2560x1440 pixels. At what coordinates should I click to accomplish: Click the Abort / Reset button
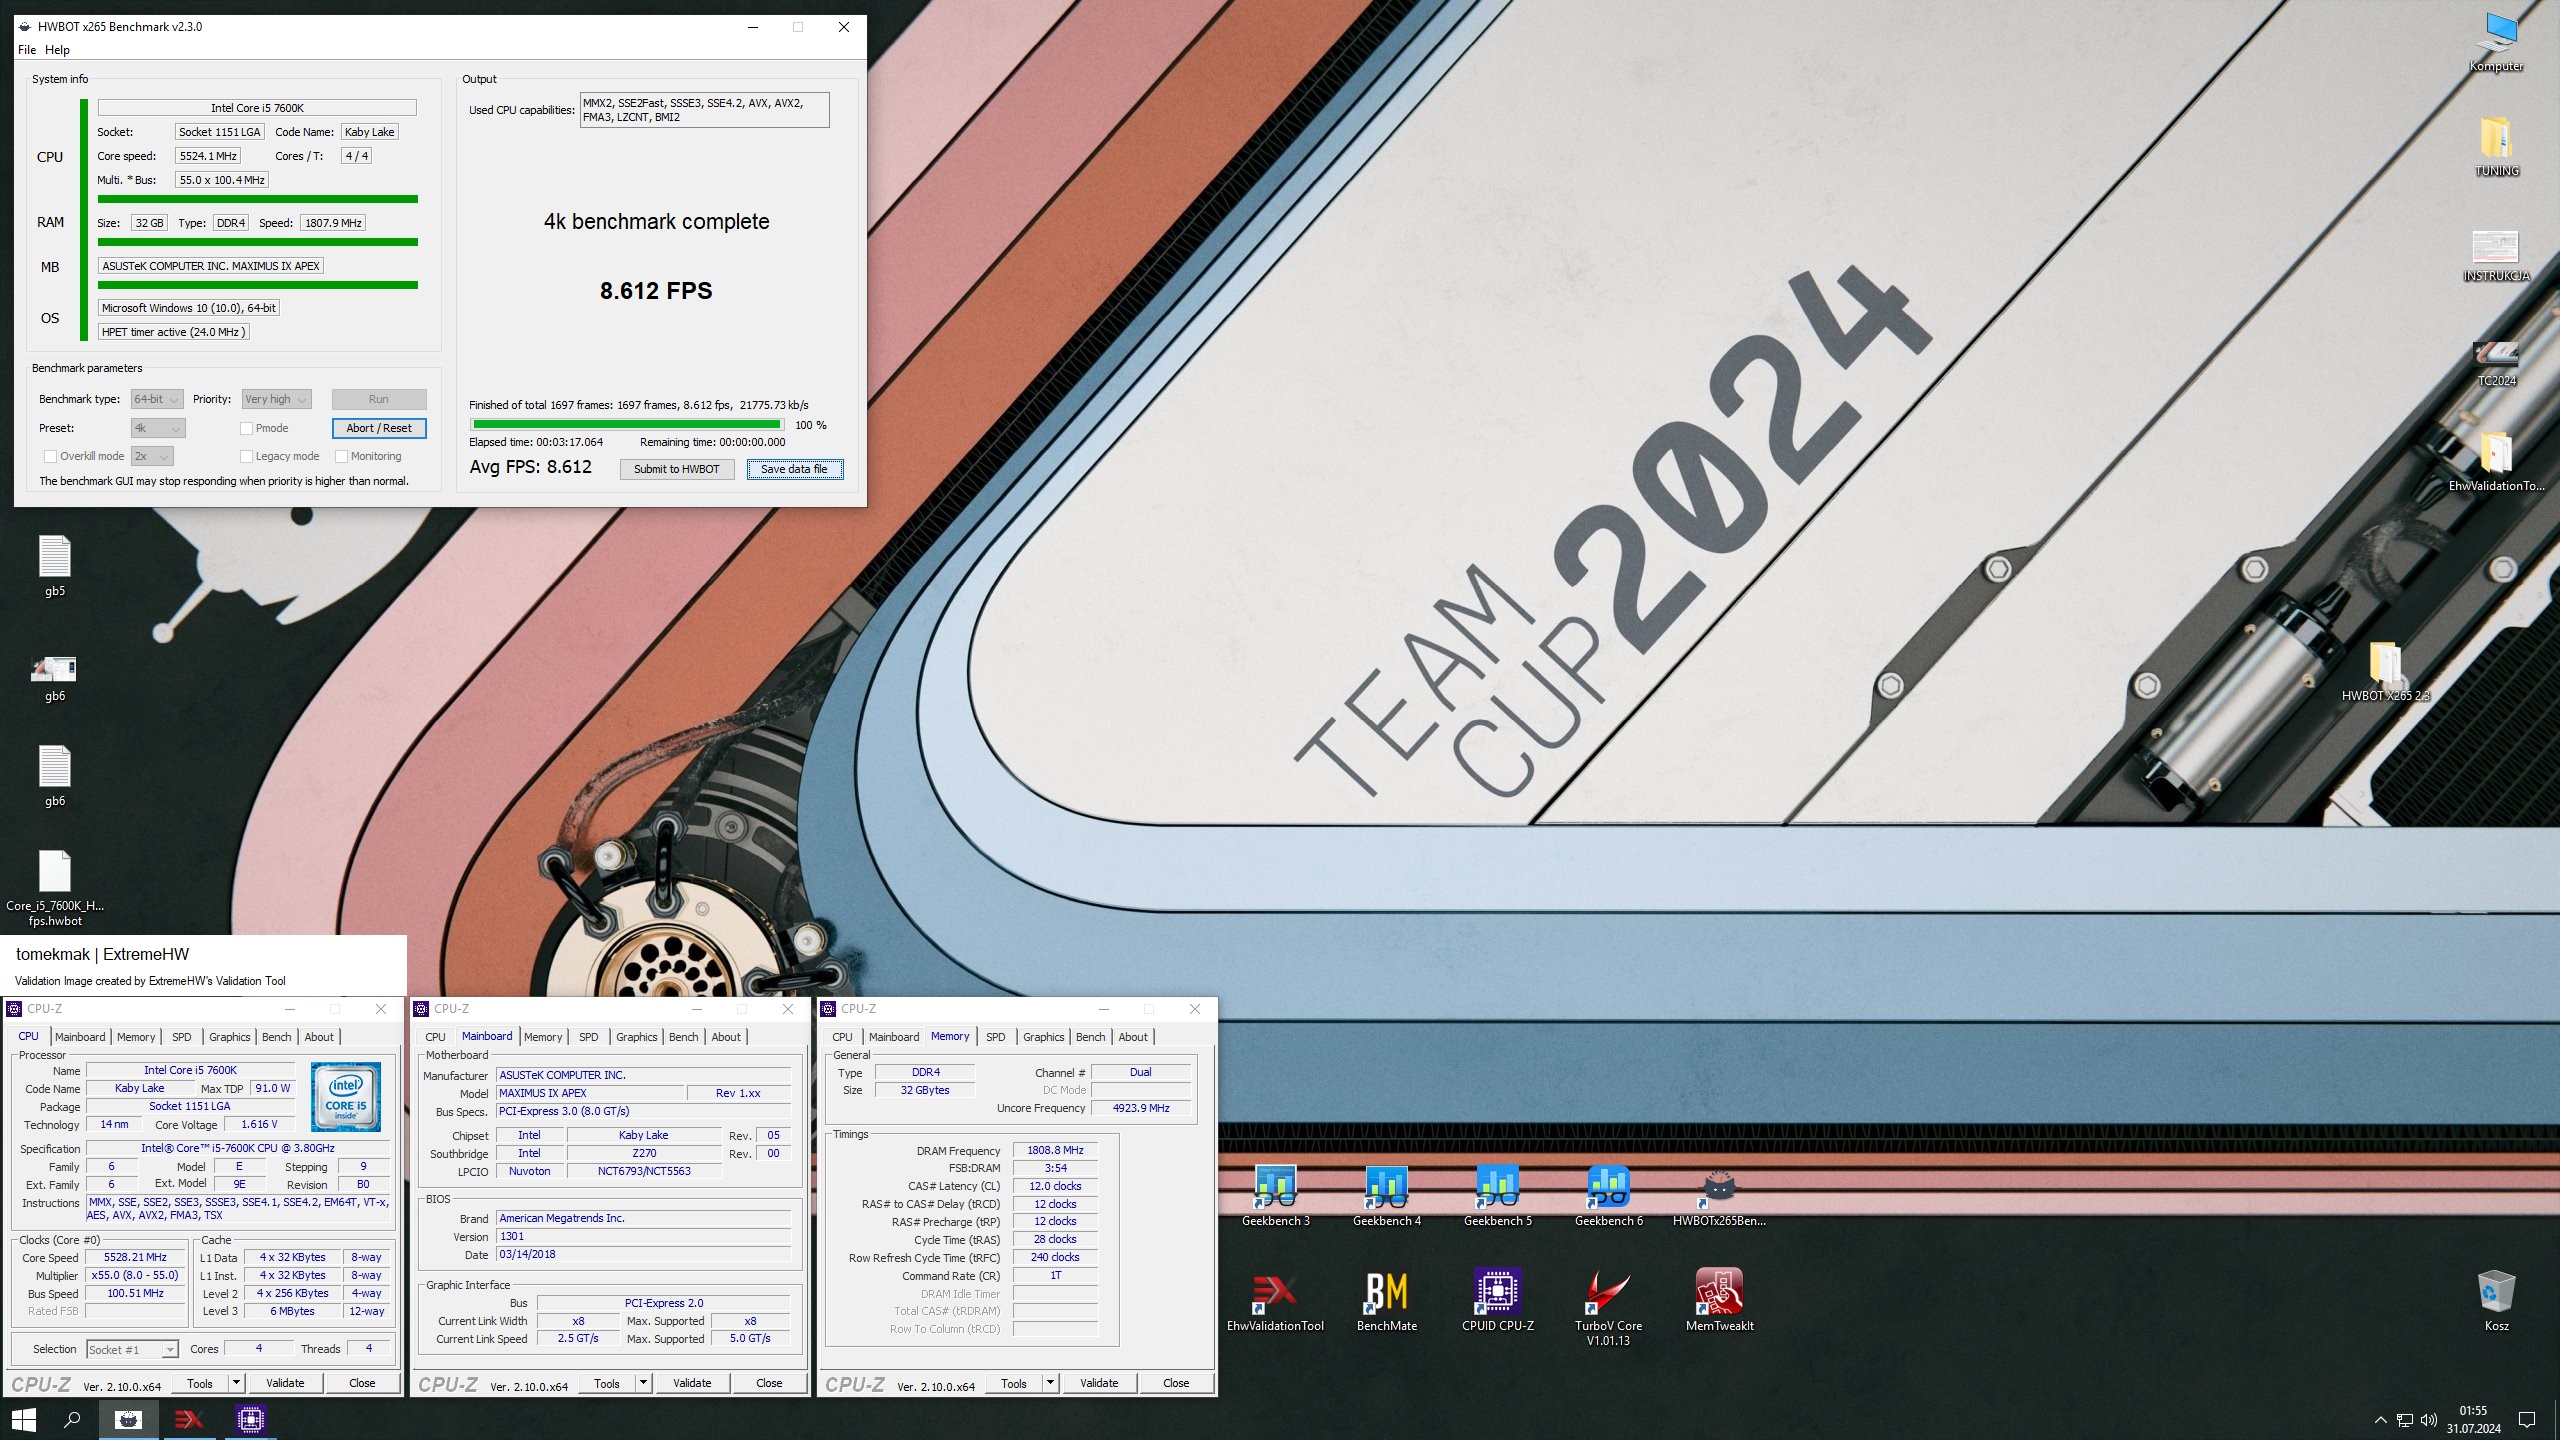pyautogui.click(x=379, y=428)
